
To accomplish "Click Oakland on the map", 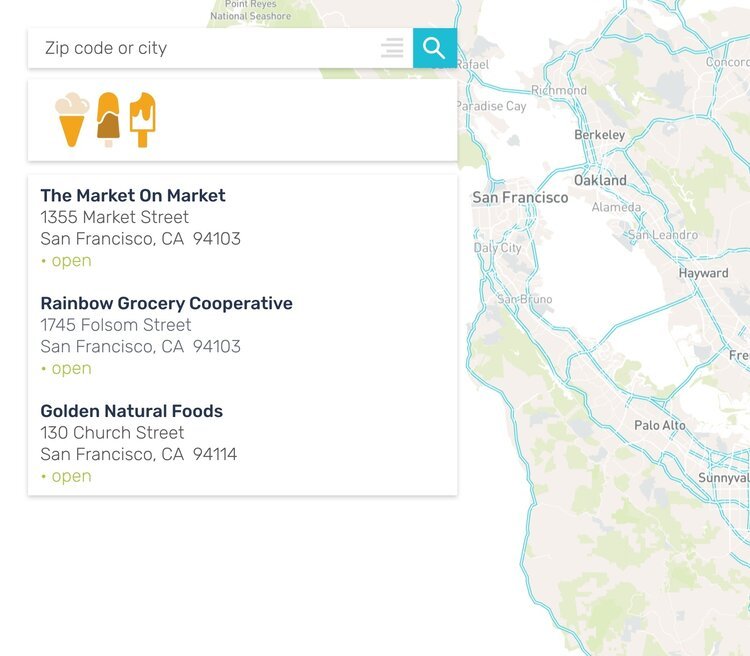I will [600, 181].
